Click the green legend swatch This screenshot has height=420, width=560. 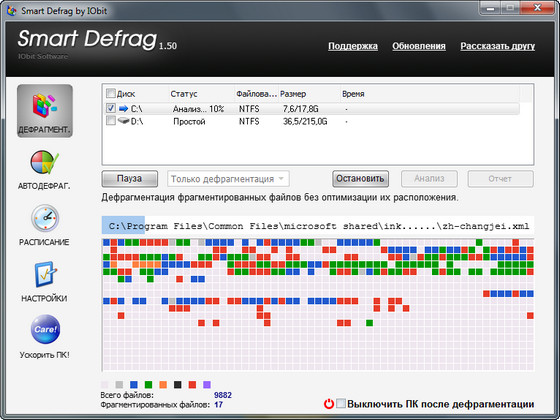pos(149,385)
